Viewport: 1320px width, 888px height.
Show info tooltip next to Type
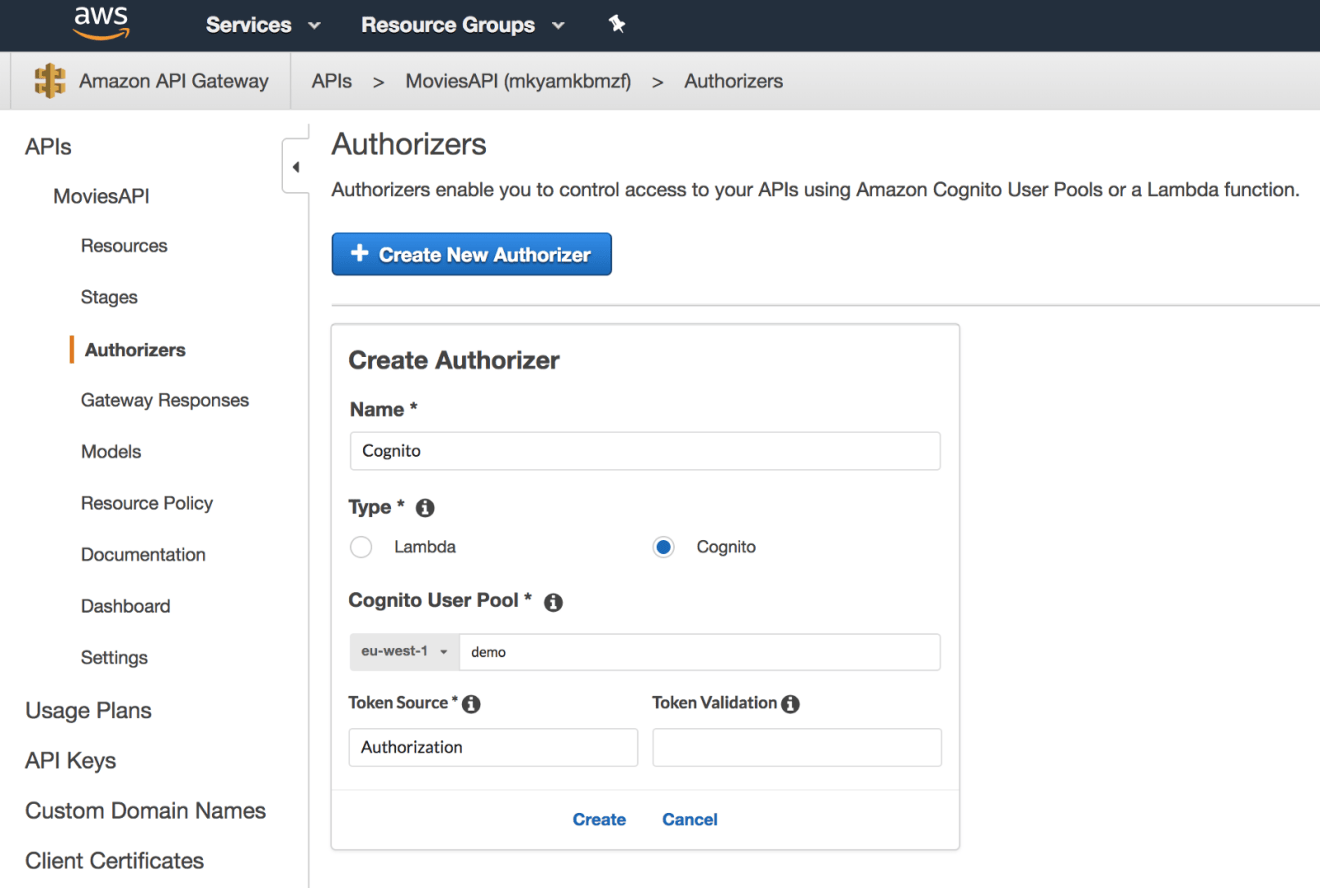coord(424,508)
